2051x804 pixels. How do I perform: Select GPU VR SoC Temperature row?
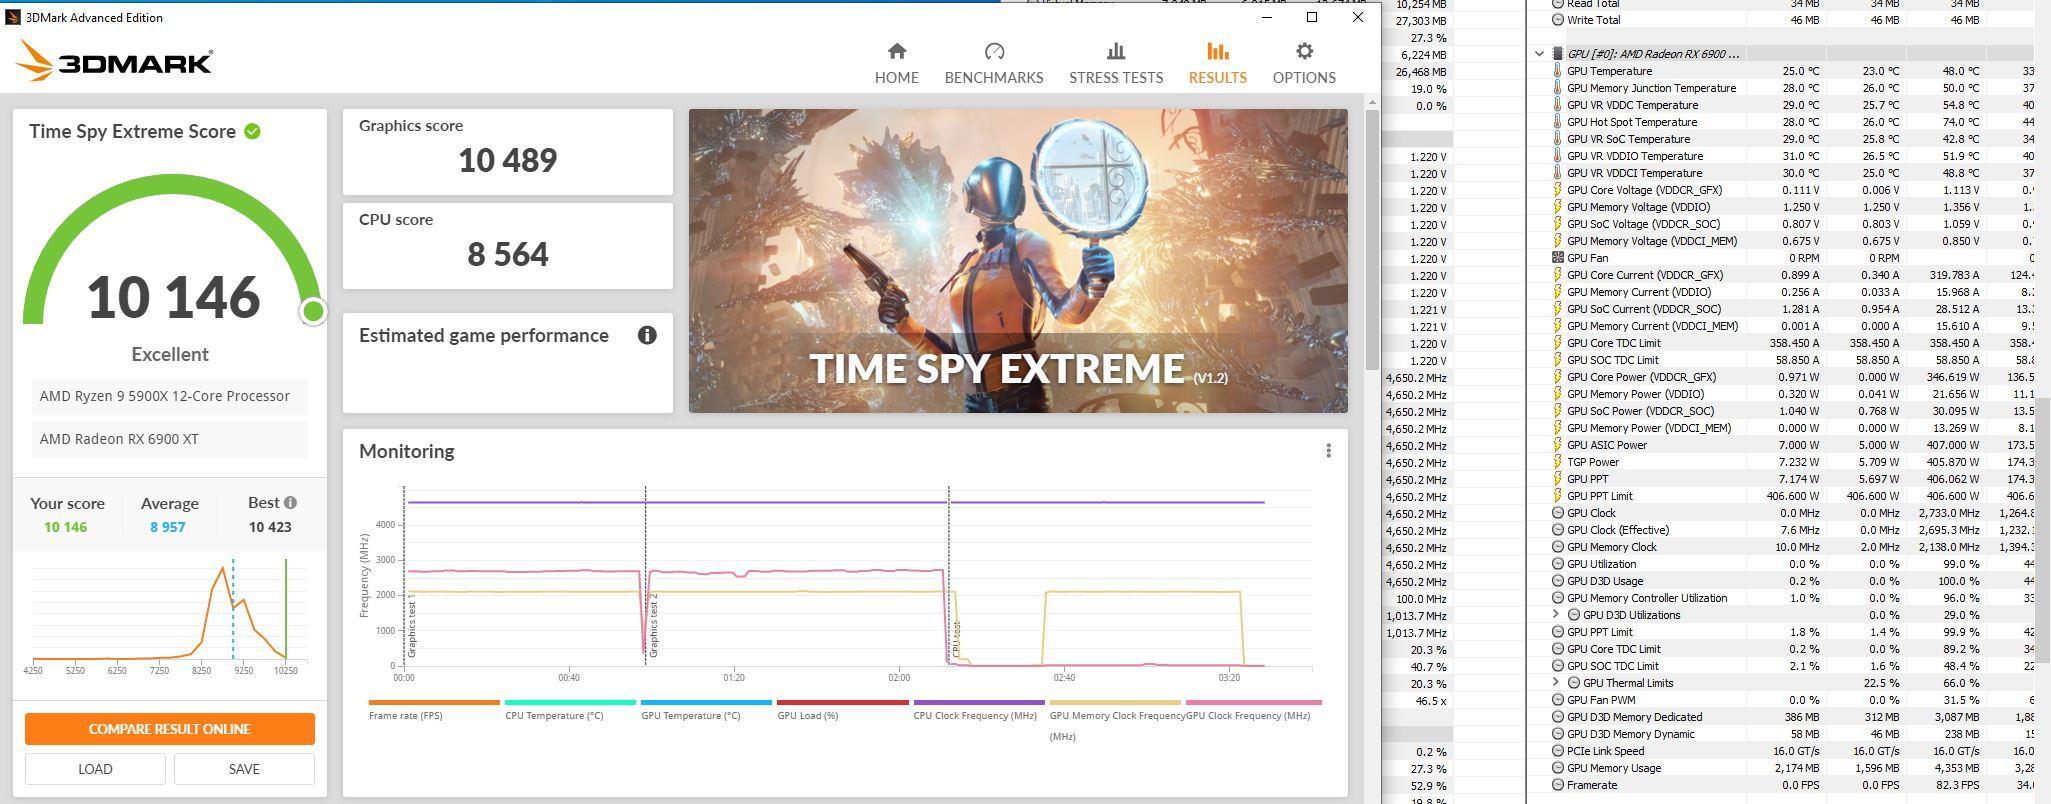1790,139
